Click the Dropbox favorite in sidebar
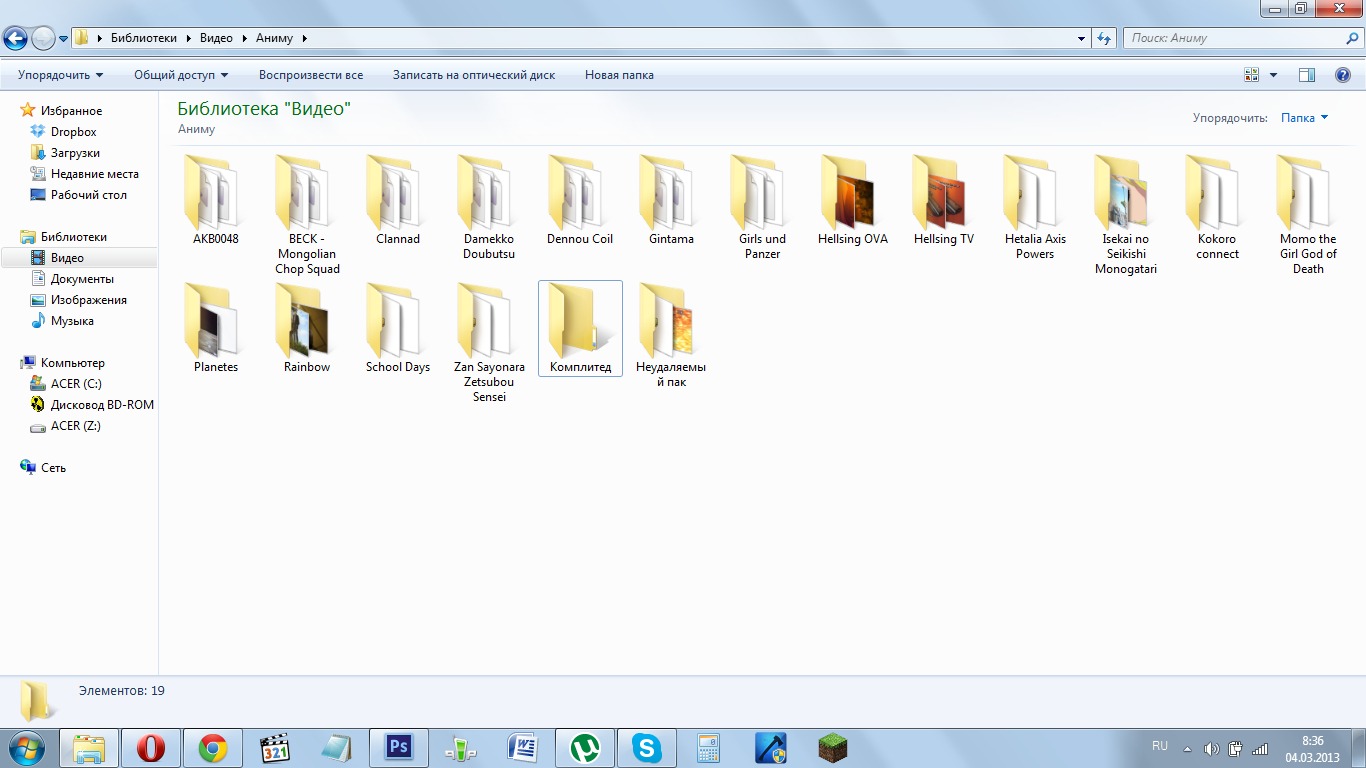 coord(73,132)
